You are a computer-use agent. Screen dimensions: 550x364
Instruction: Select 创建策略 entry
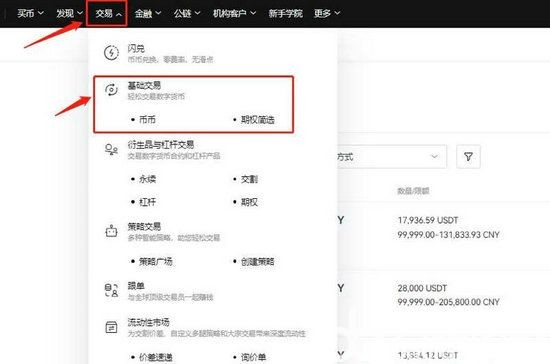point(257,262)
